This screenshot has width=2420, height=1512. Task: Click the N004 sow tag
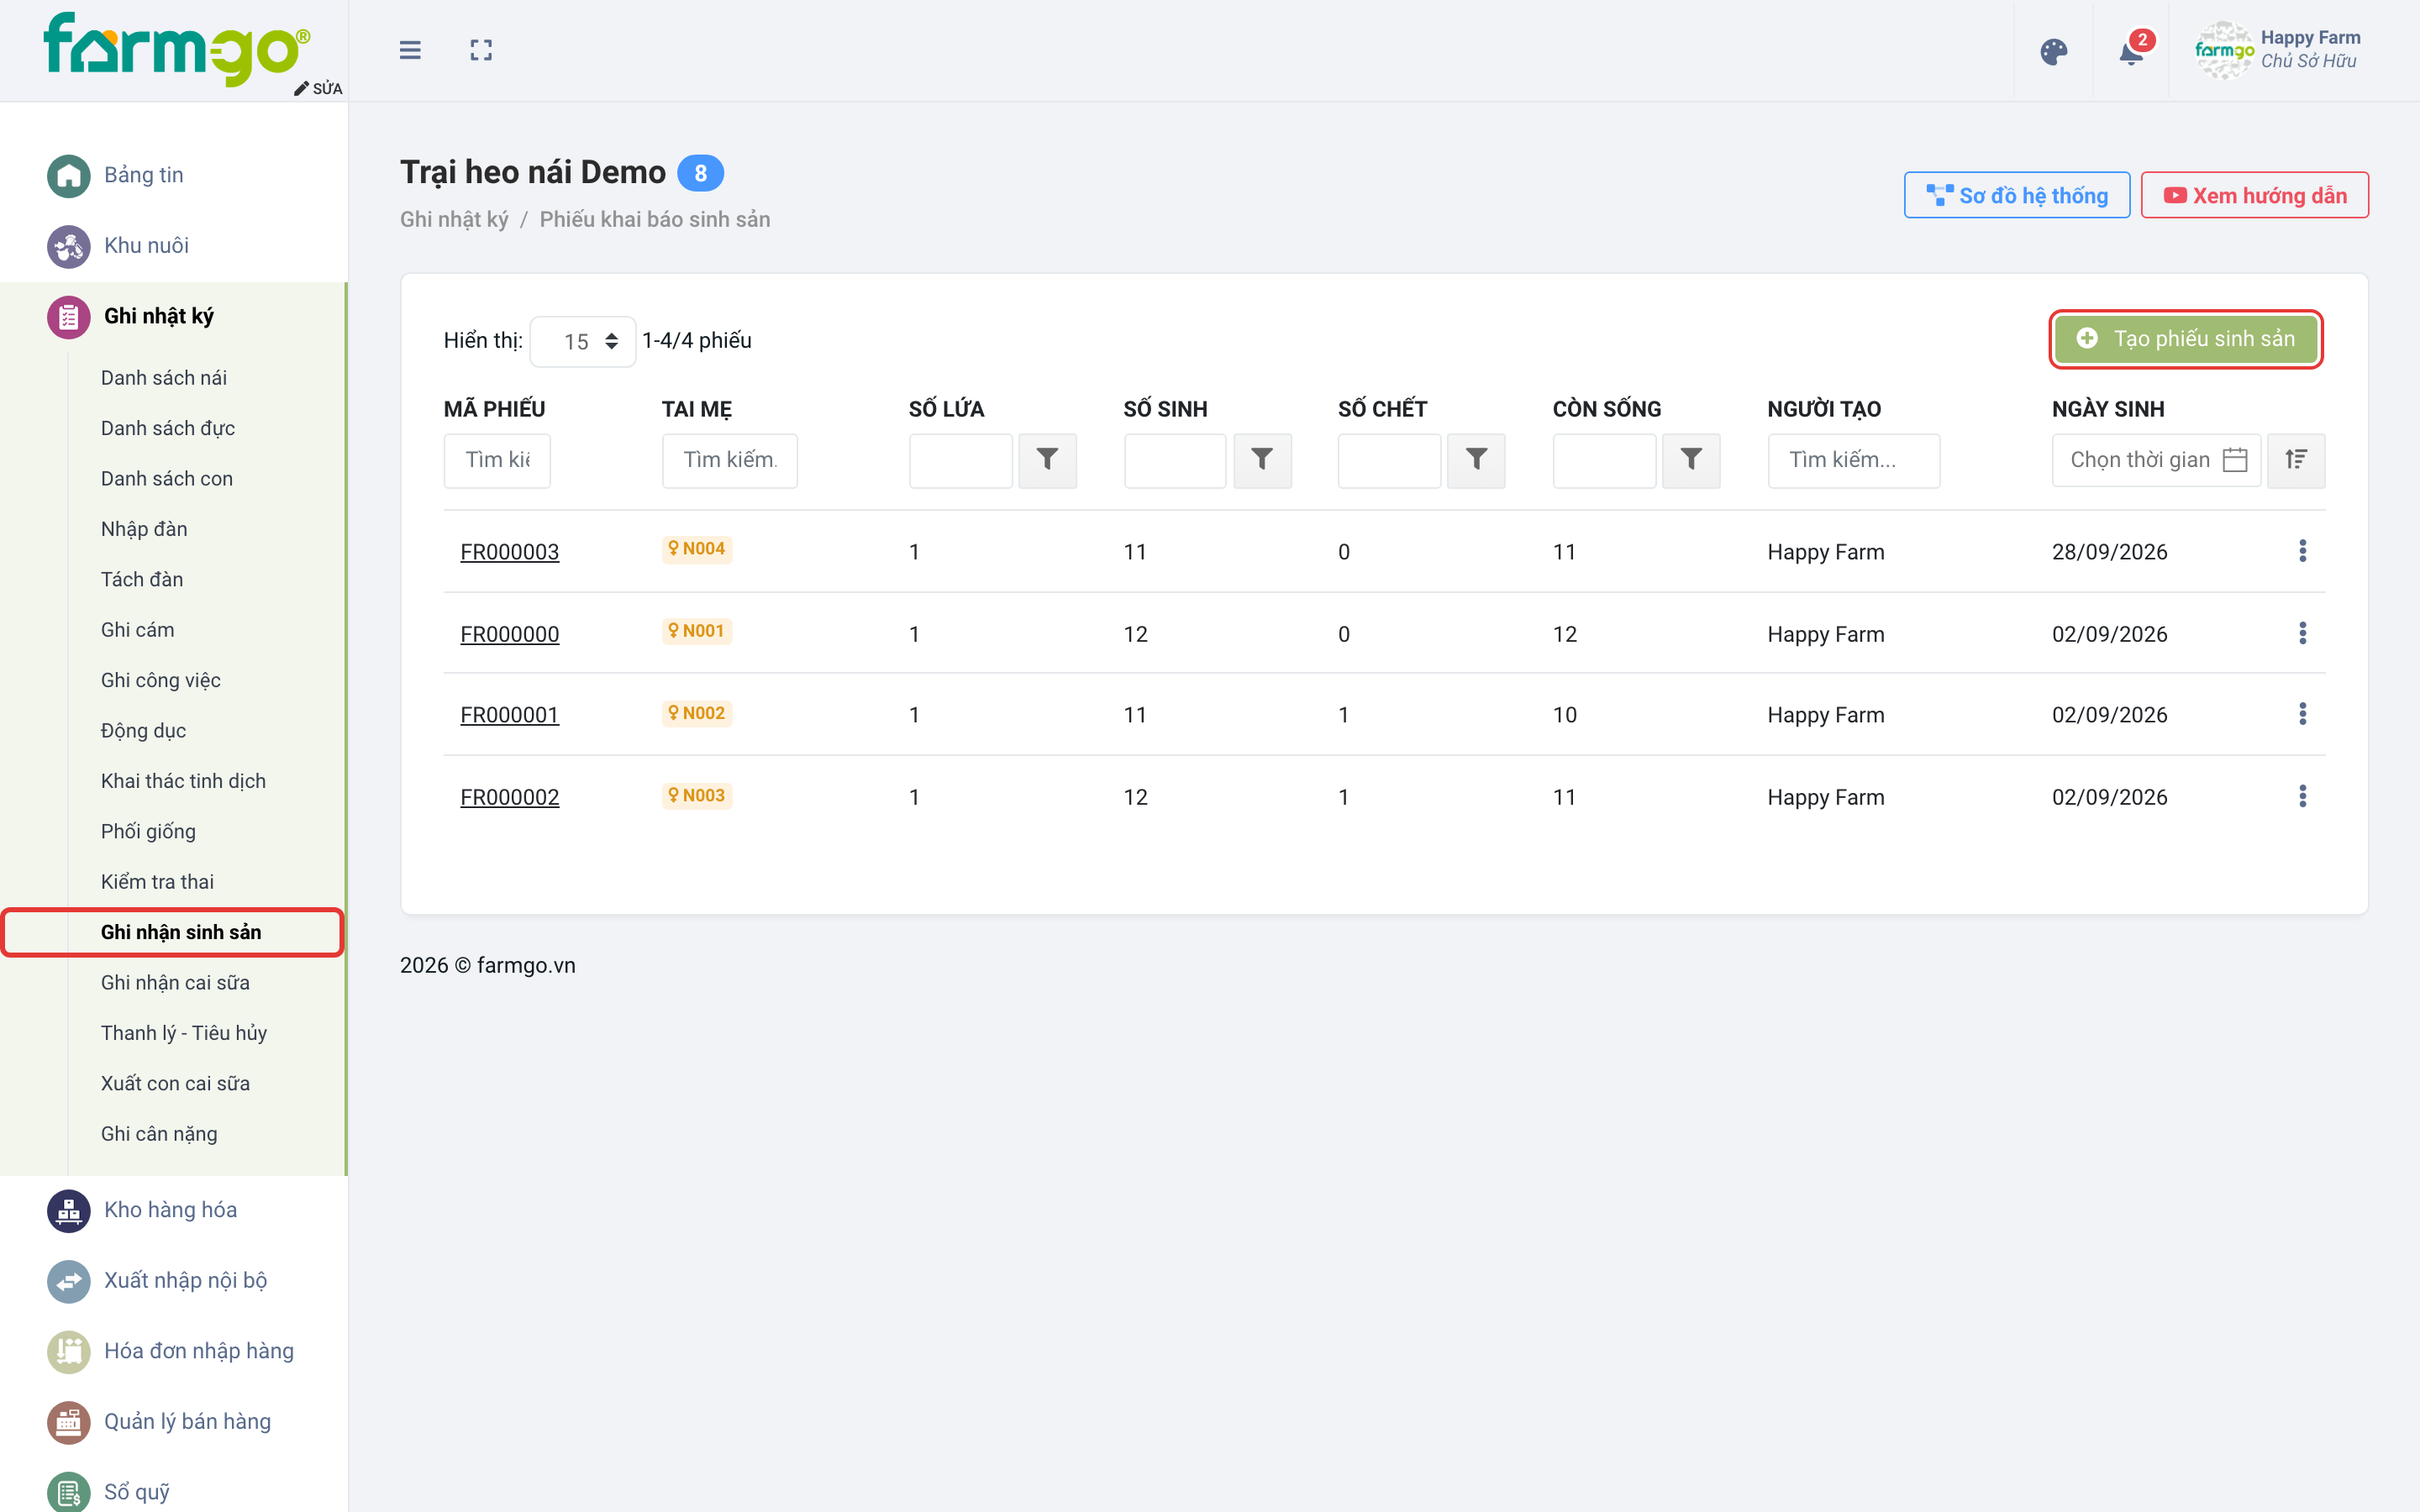tap(697, 549)
